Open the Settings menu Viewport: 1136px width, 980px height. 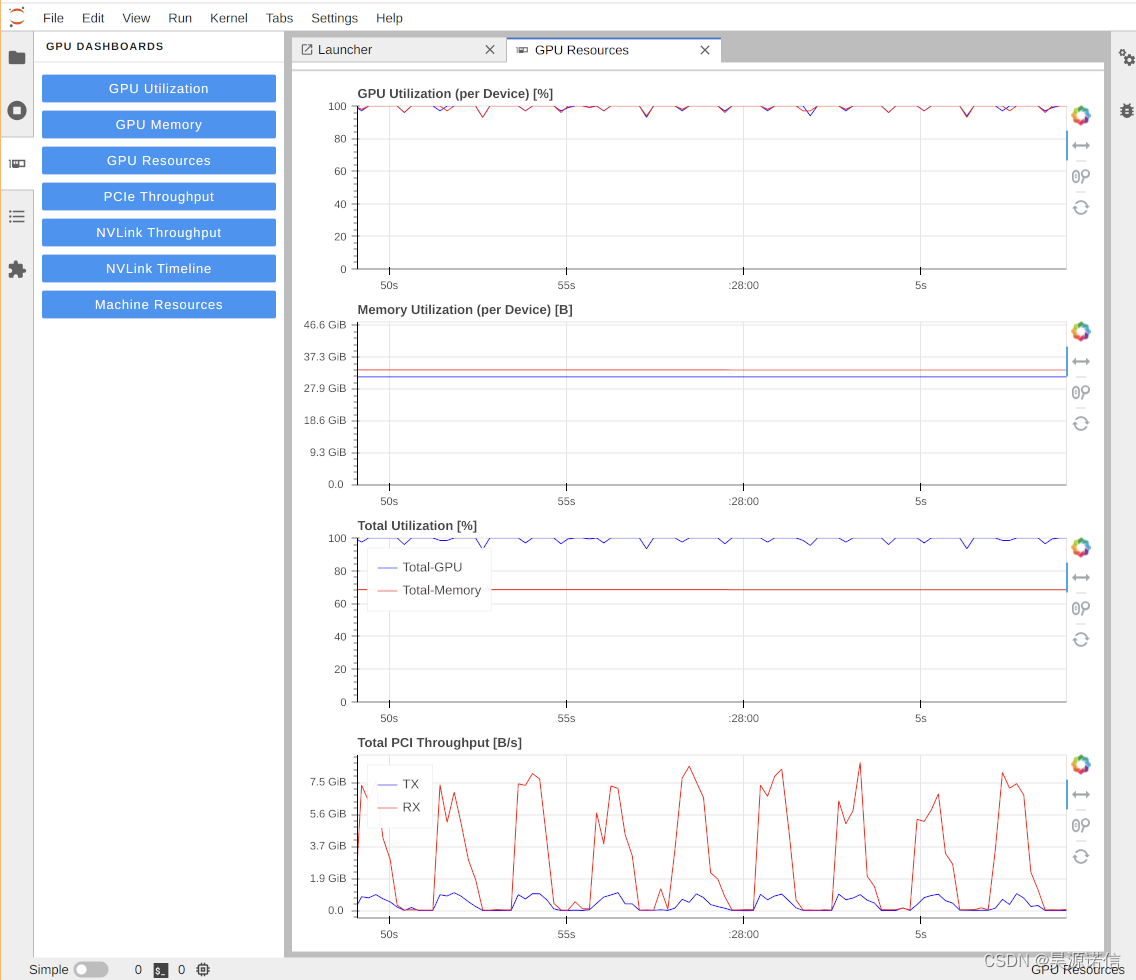tap(334, 18)
